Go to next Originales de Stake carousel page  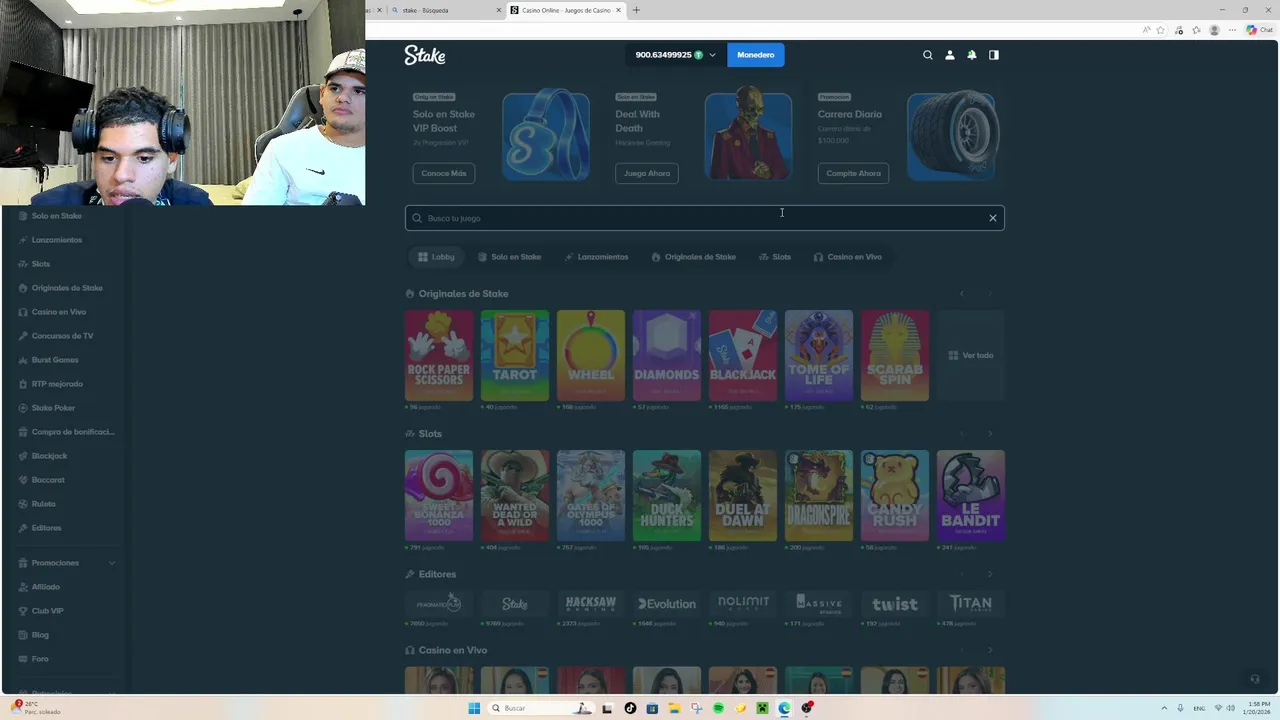[990, 294]
